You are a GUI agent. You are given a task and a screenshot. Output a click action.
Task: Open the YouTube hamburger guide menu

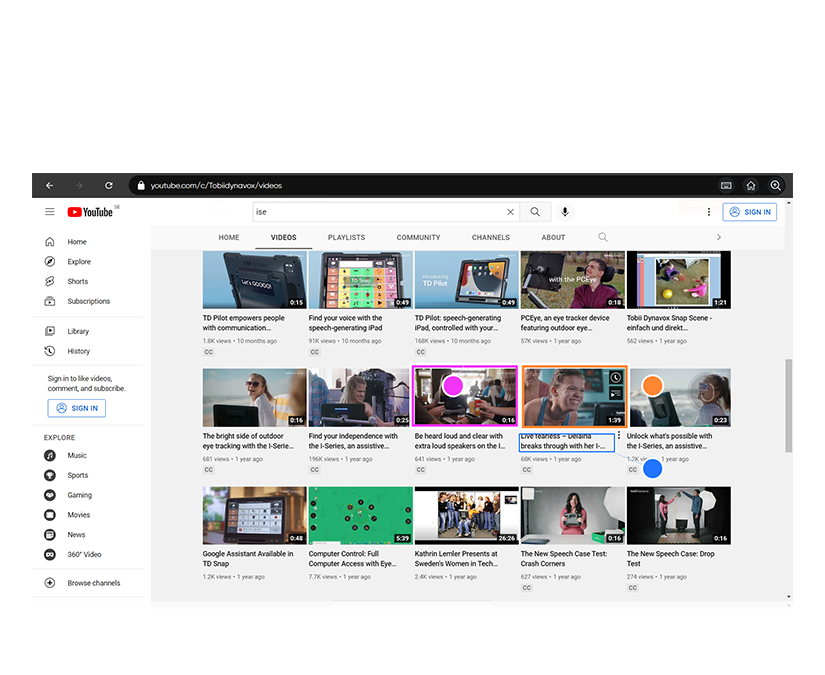point(50,212)
